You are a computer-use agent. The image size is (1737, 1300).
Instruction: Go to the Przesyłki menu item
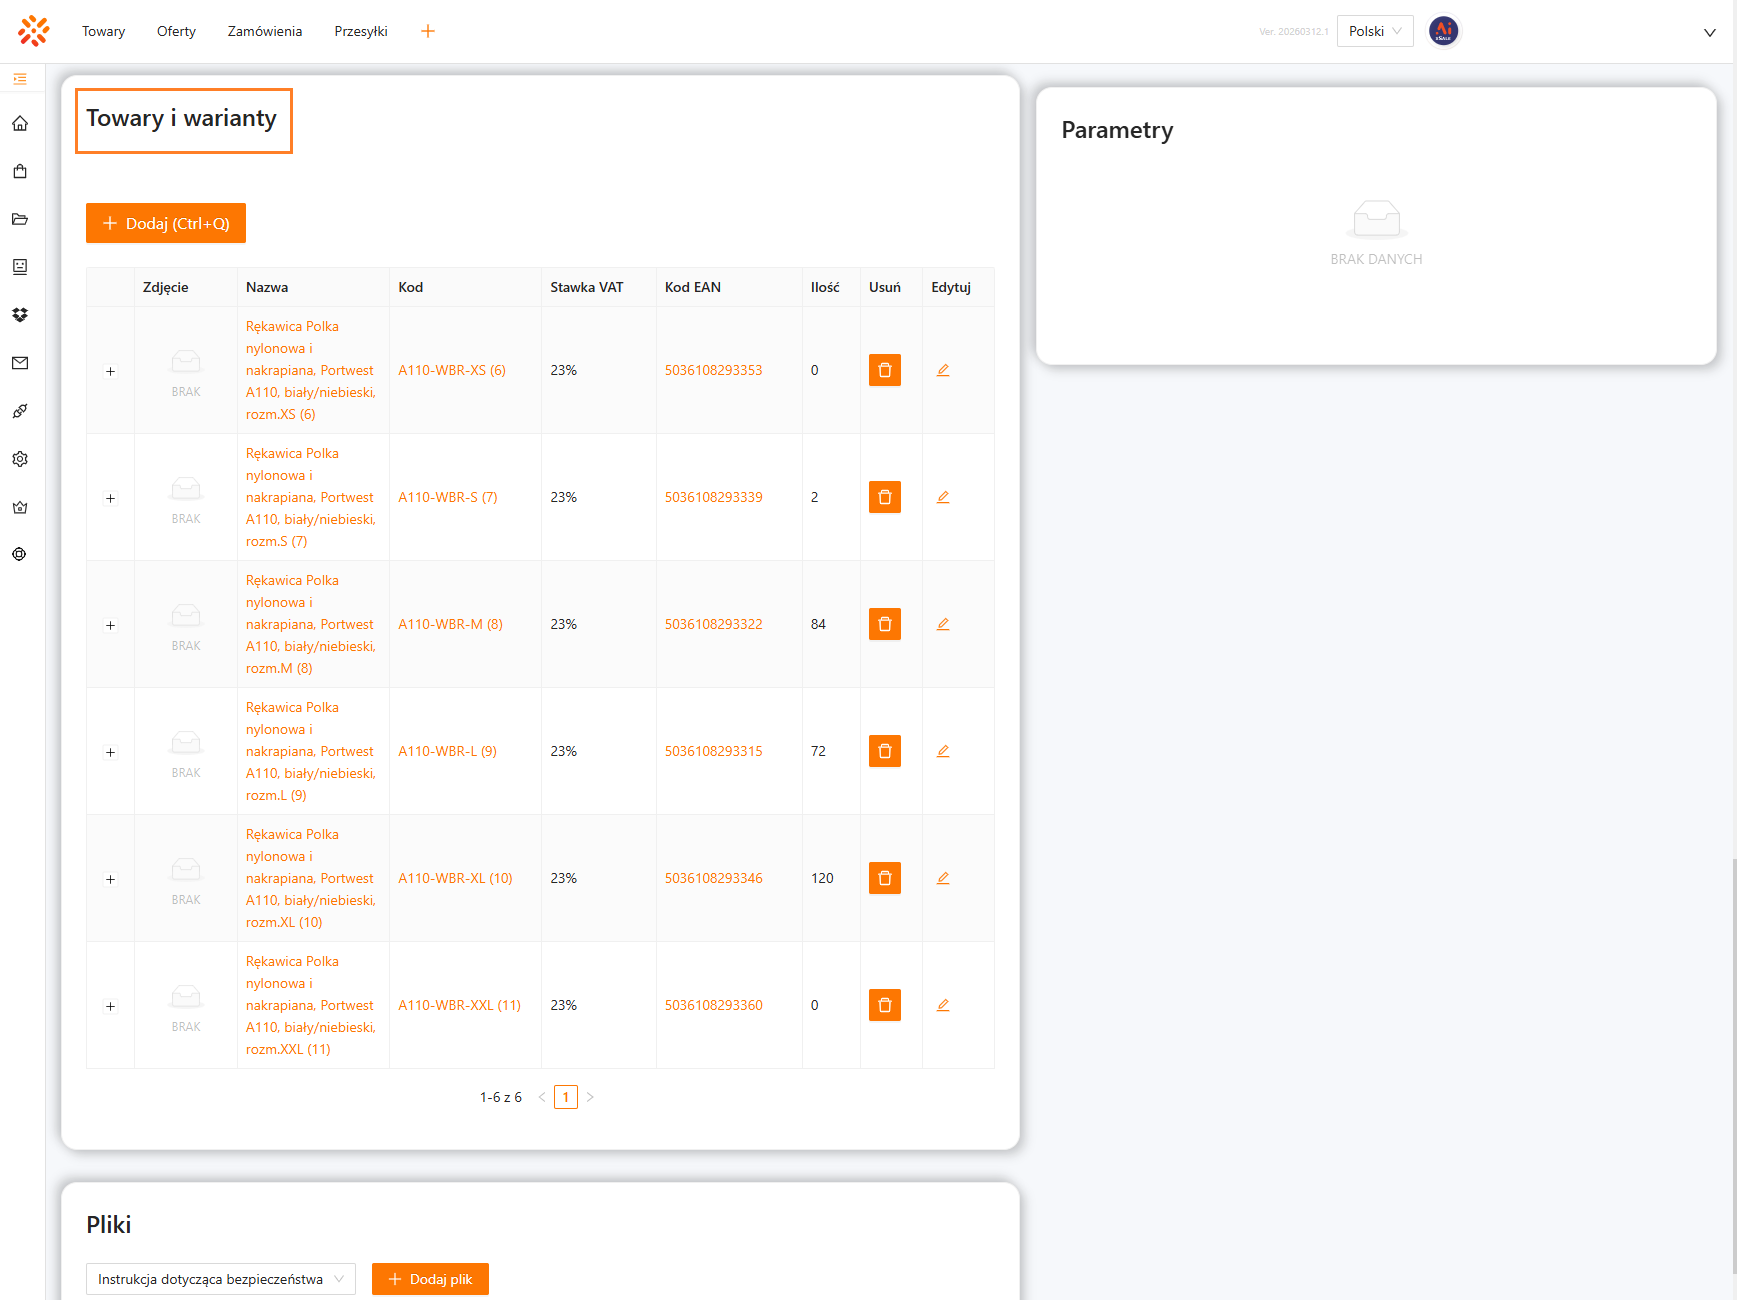(x=360, y=31)
